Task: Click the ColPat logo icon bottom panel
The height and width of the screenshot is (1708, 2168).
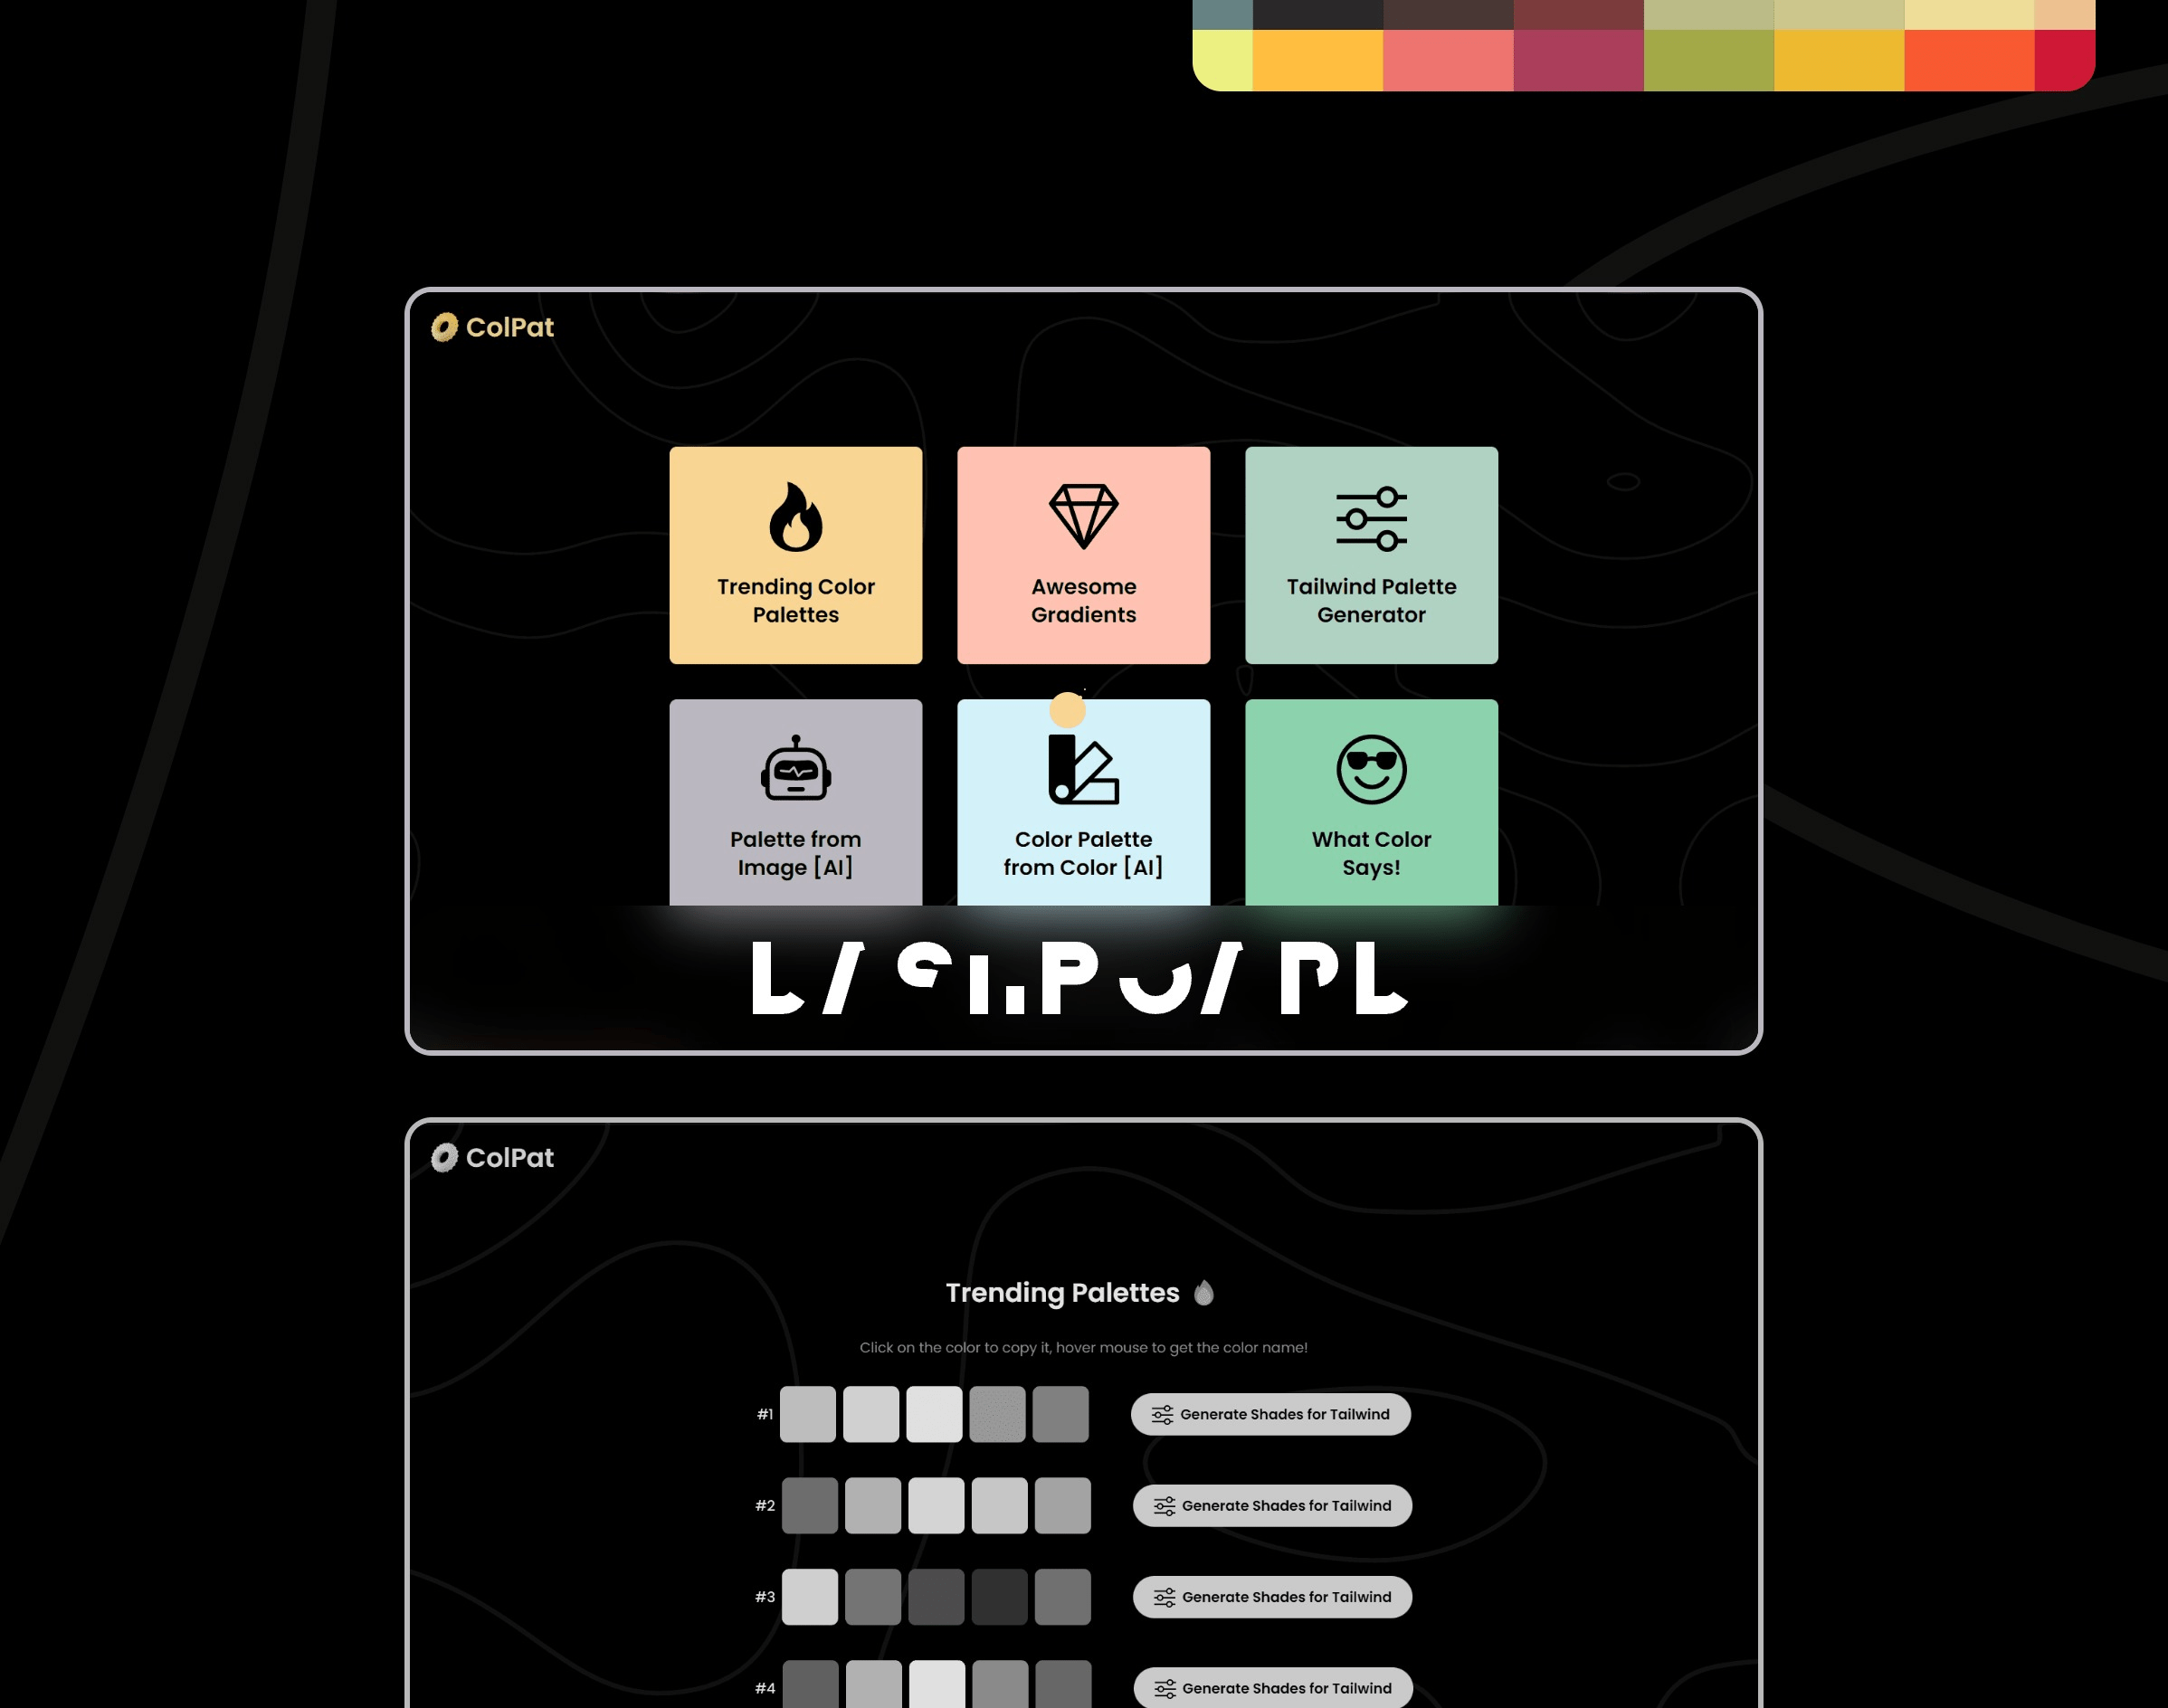Action: (x=443, y=1157)
